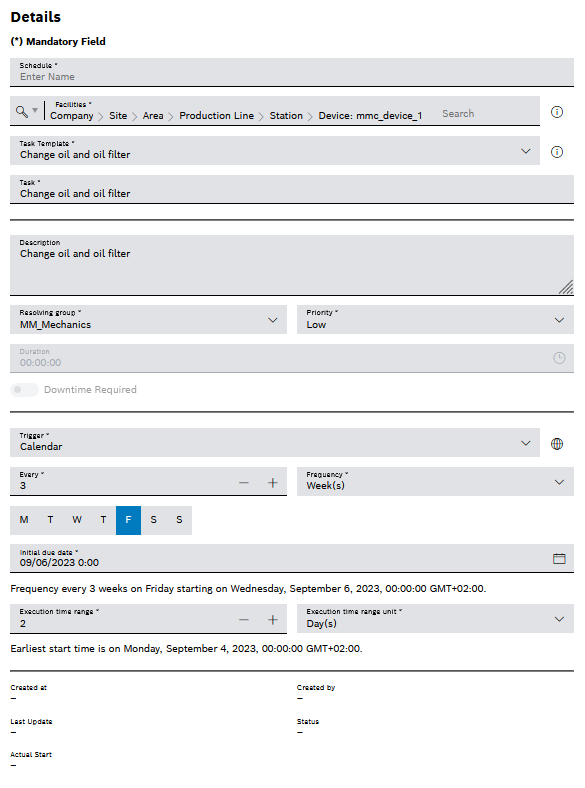Screen dimensions: 585x788
Task: Open the Execution time range unit dropdown
Action: [435, 619]
